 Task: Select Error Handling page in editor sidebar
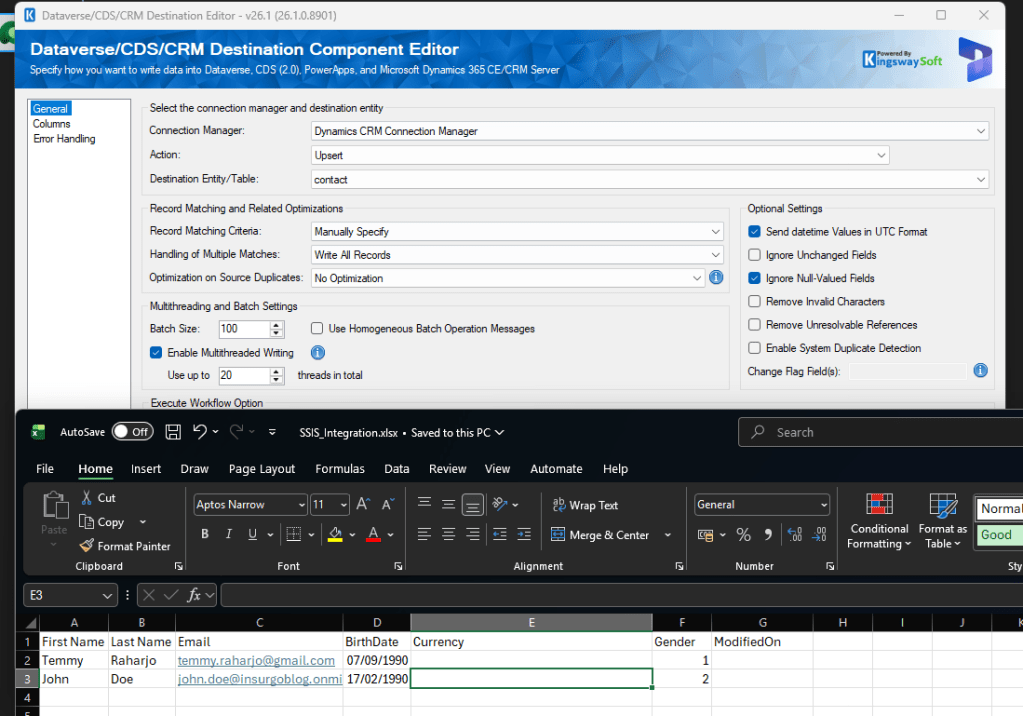pos(64,138)
